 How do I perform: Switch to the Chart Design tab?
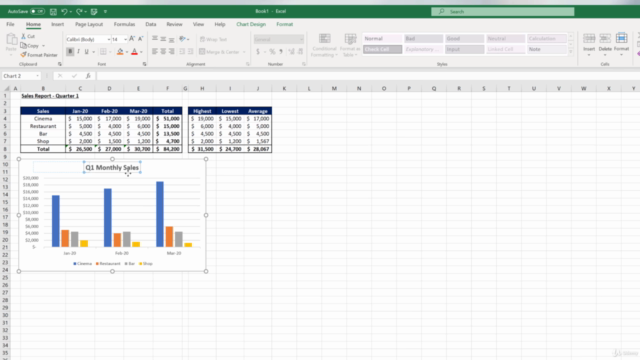251,24
